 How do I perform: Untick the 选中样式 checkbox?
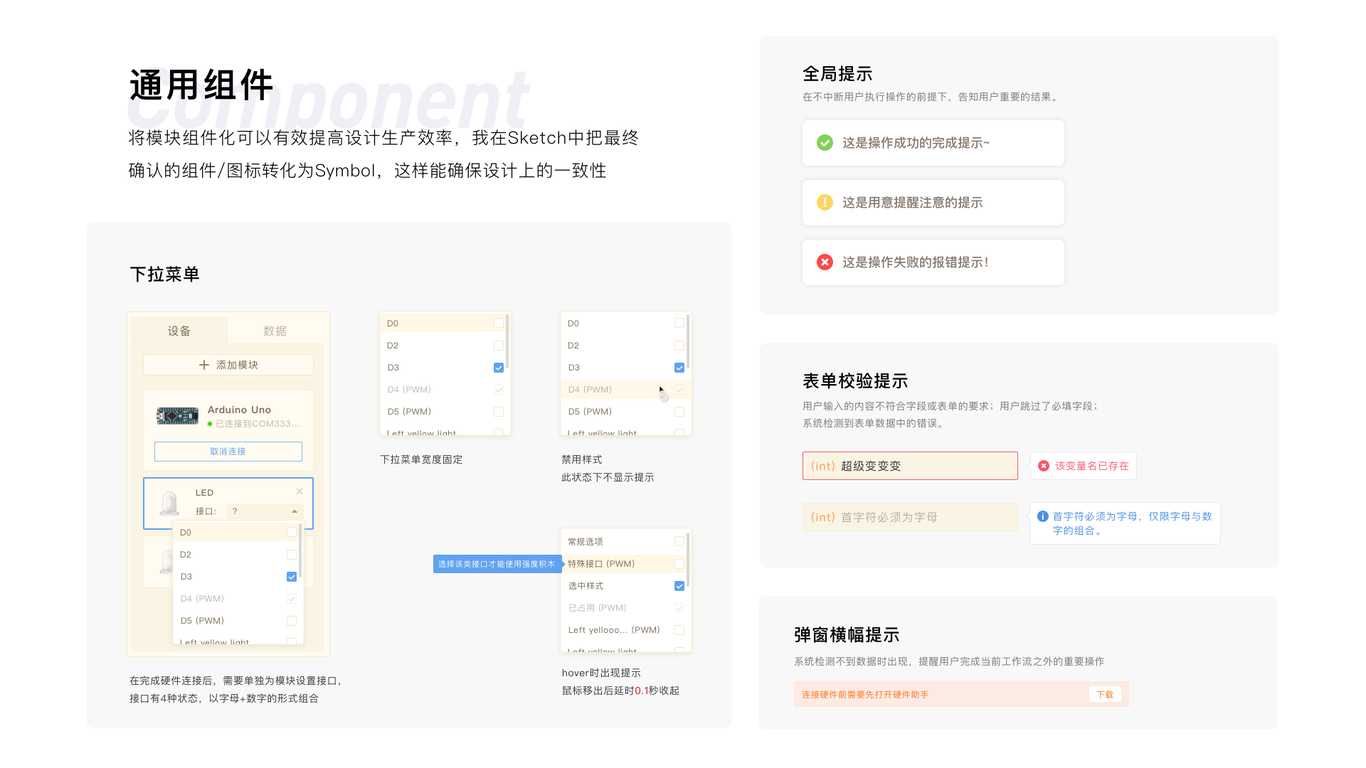[679, 585]
